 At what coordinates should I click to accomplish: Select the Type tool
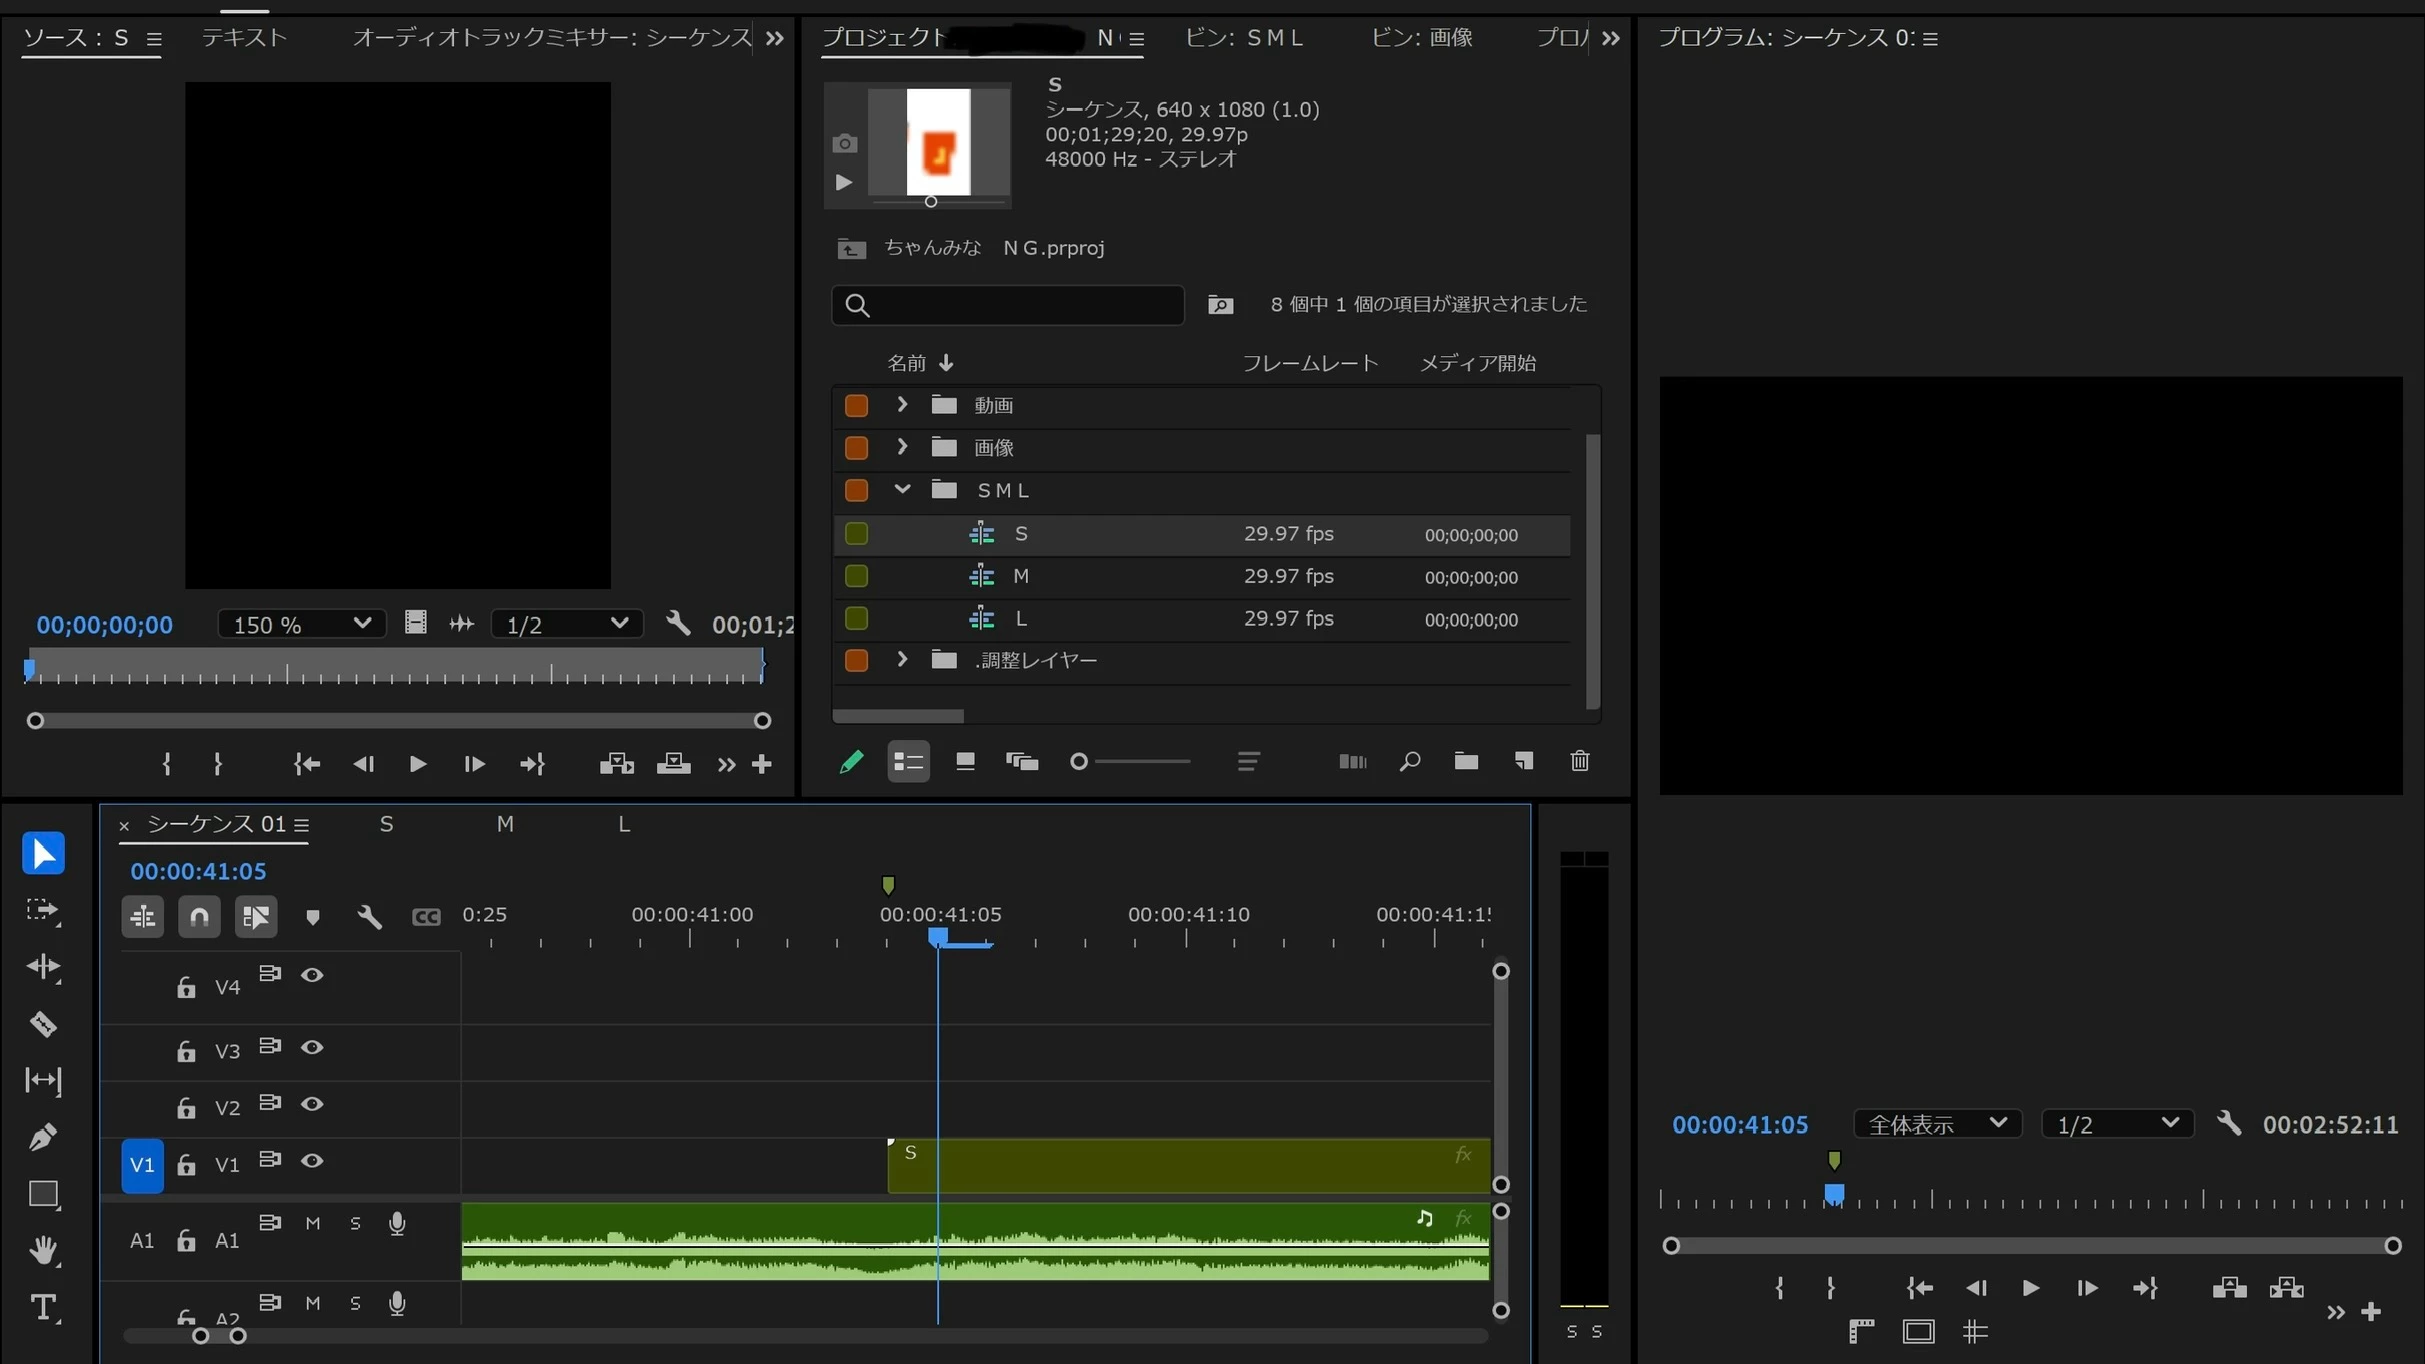point(43,1307)
